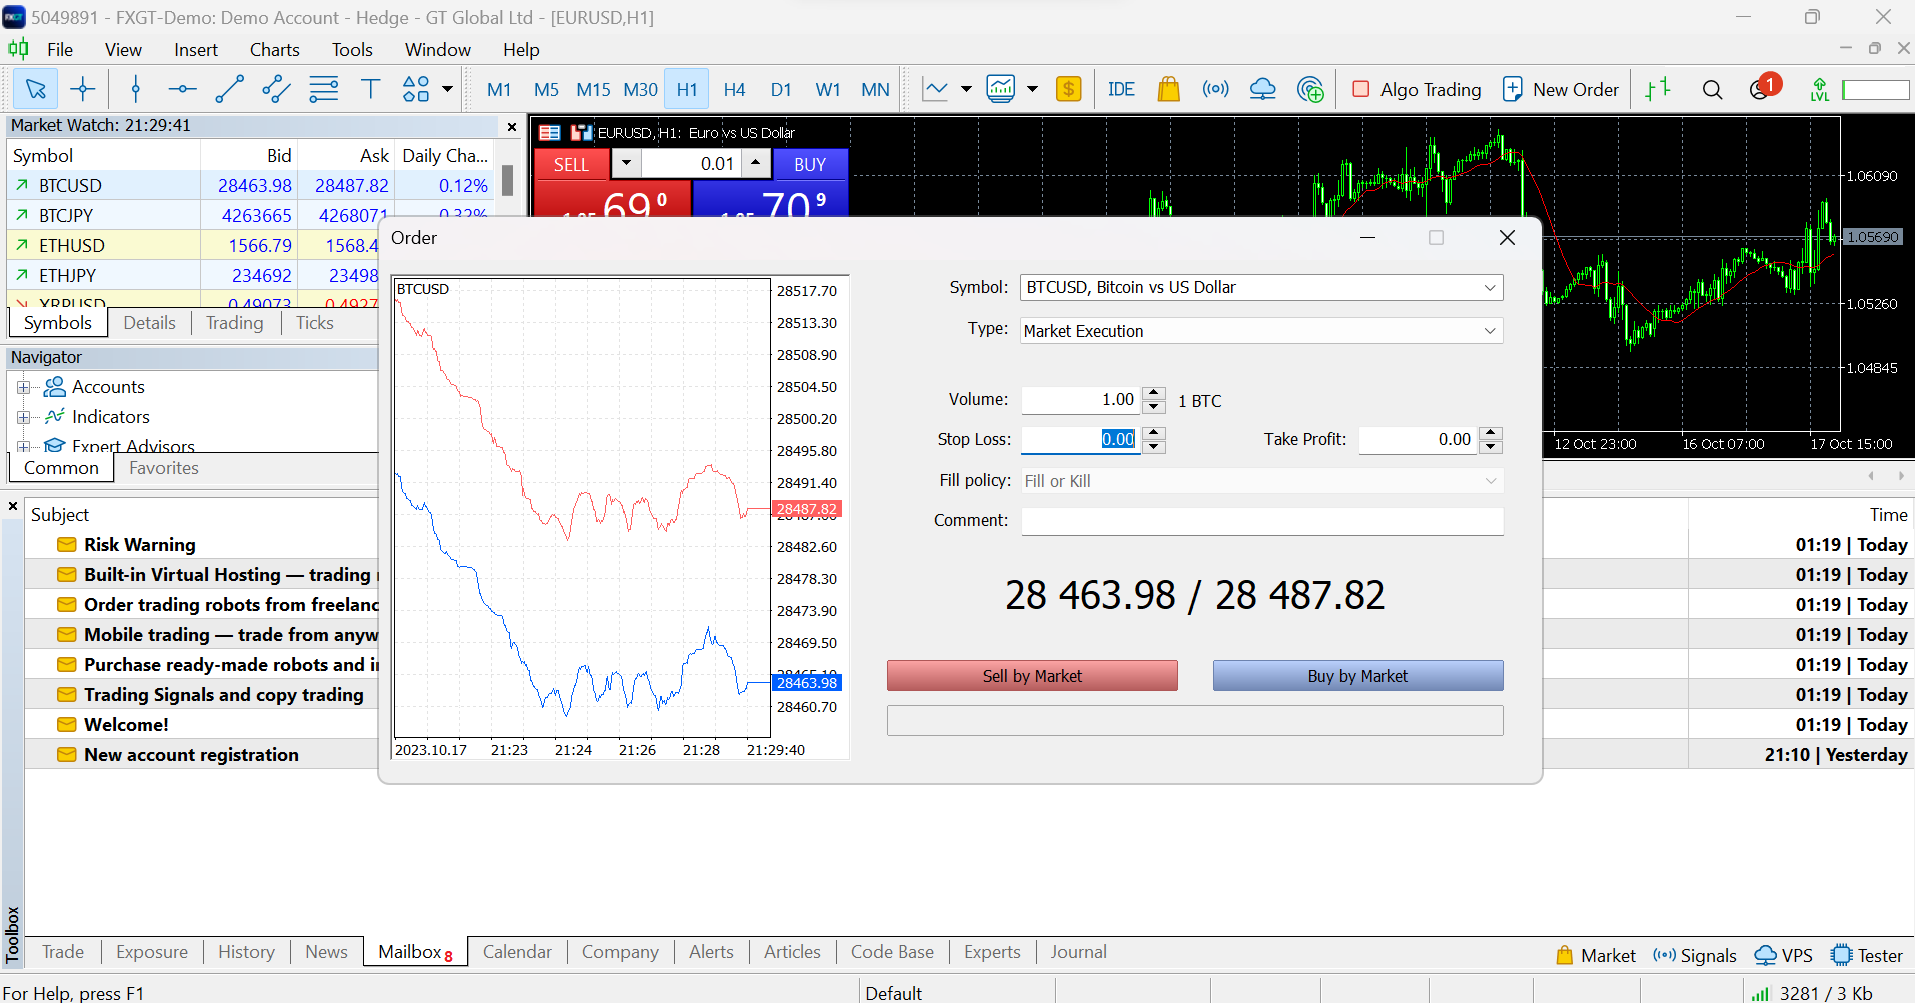Image resolution: width=1915 pixels, height=1003 pixels.
Task: Toggle Algo Trading on
Action: (x=1416, y=90)
